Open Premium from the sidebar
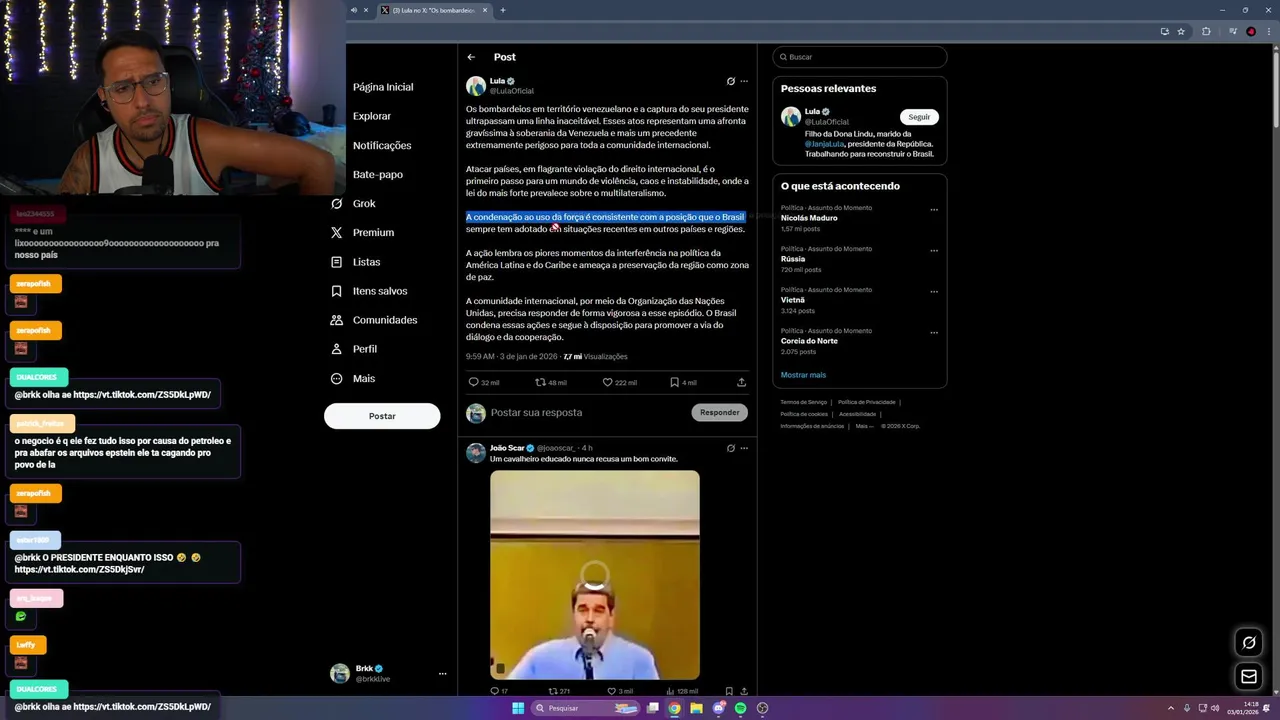The width and height of the screenshot is (1280, 720). point(362,232)
